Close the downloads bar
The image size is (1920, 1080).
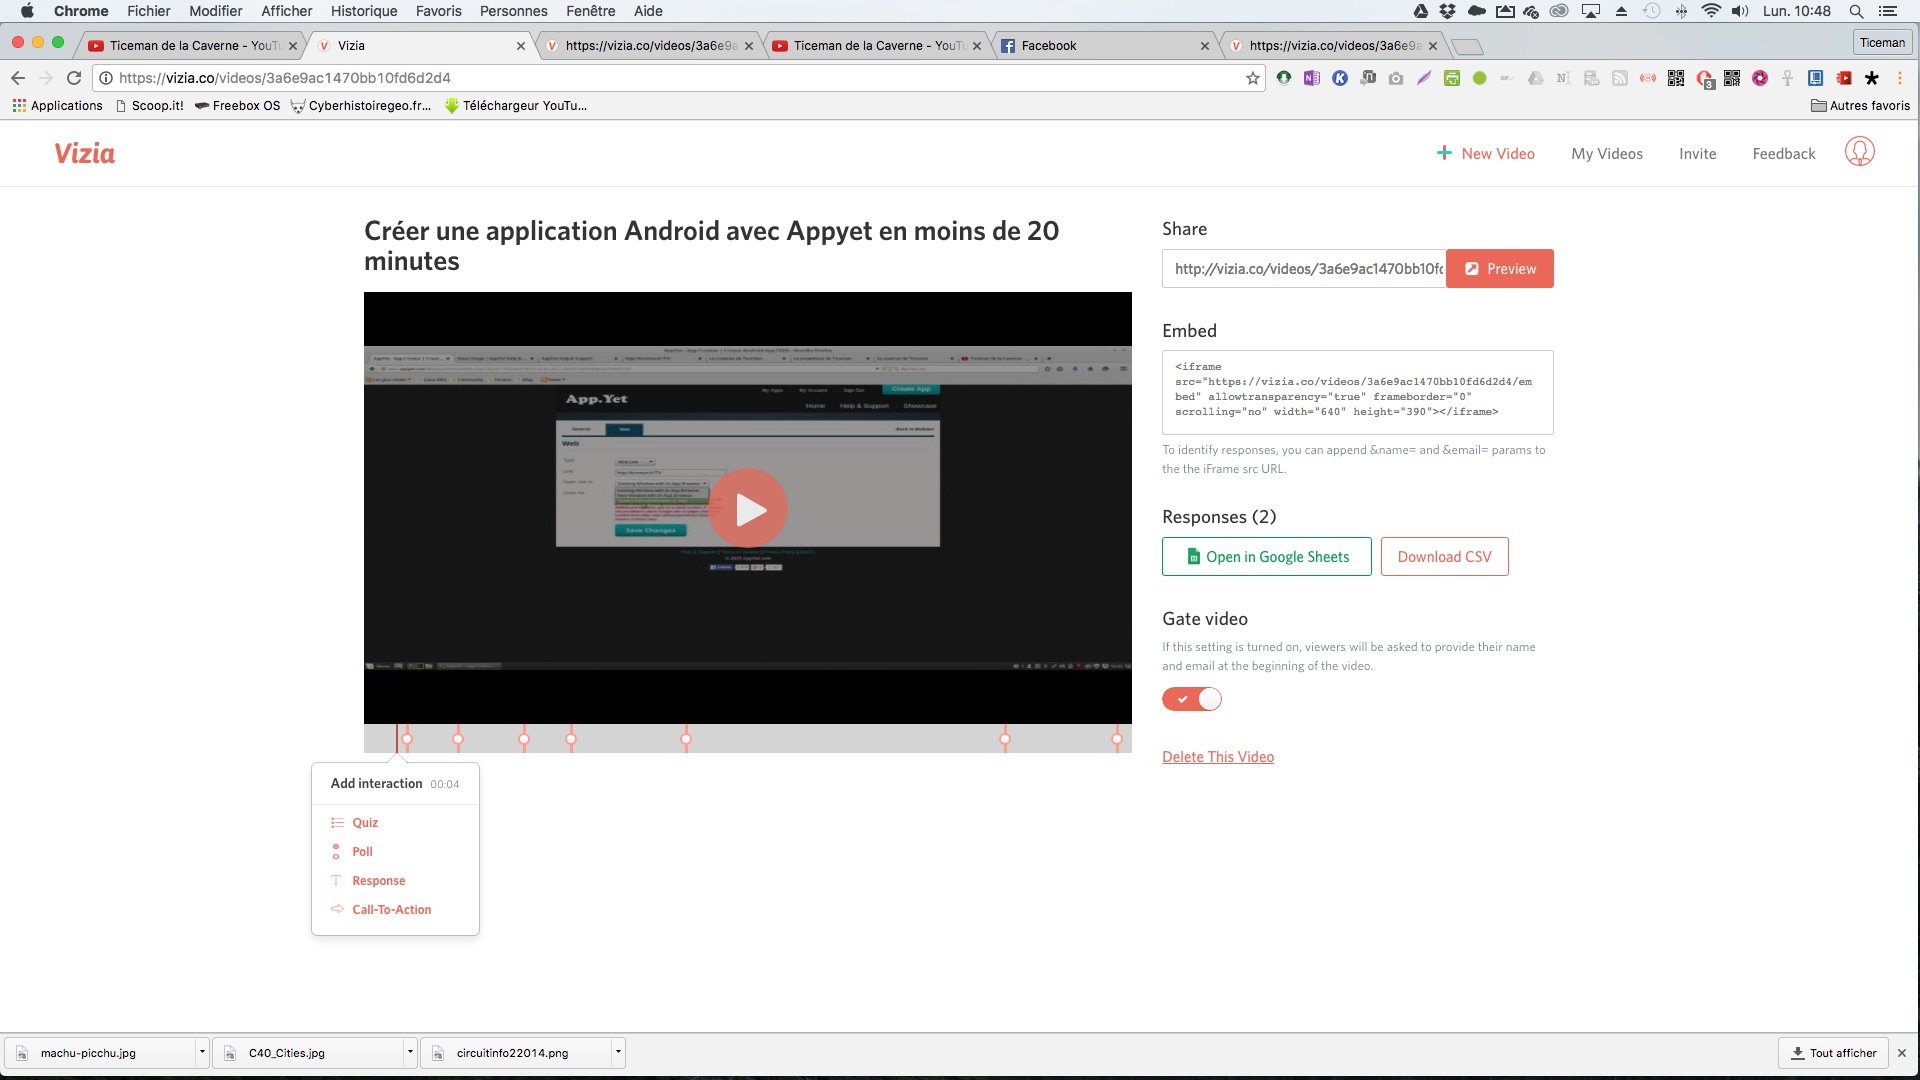1902,1053
